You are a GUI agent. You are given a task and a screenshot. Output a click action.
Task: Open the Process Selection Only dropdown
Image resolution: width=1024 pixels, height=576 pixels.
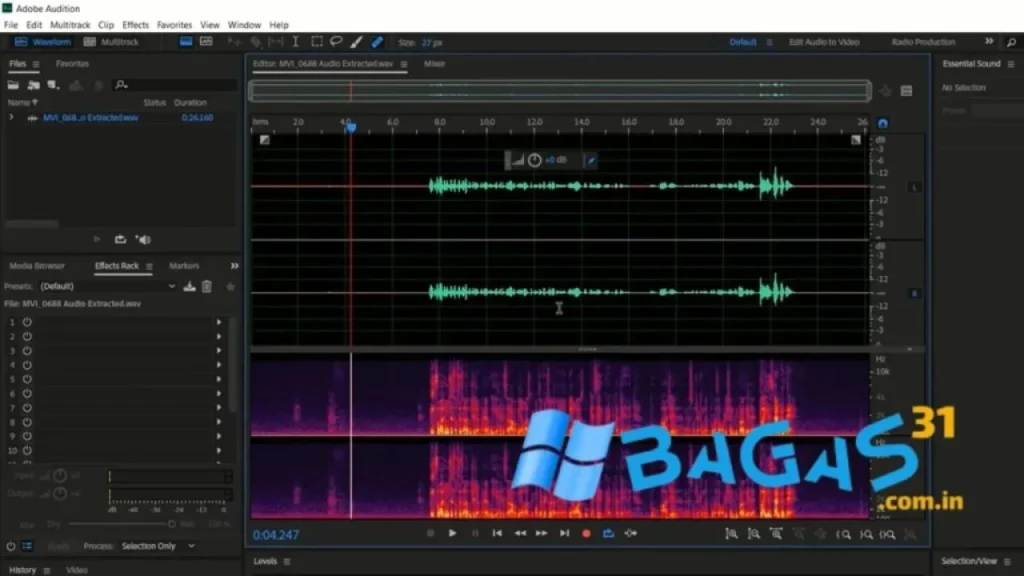click(157, 546)
